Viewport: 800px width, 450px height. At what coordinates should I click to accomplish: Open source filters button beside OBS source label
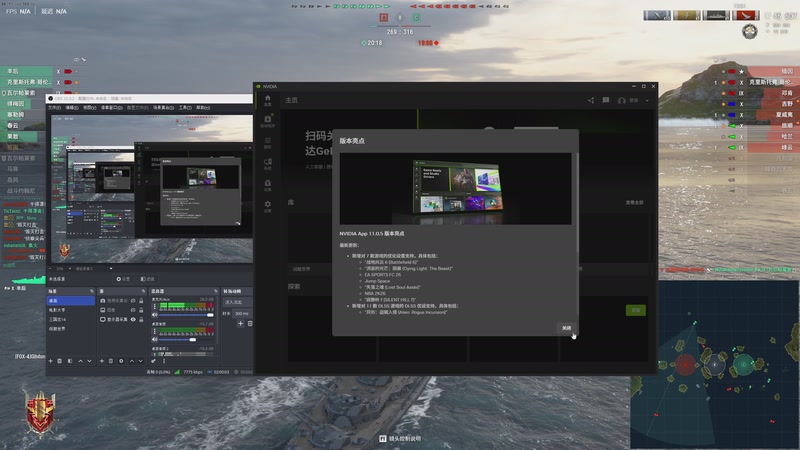147,279
